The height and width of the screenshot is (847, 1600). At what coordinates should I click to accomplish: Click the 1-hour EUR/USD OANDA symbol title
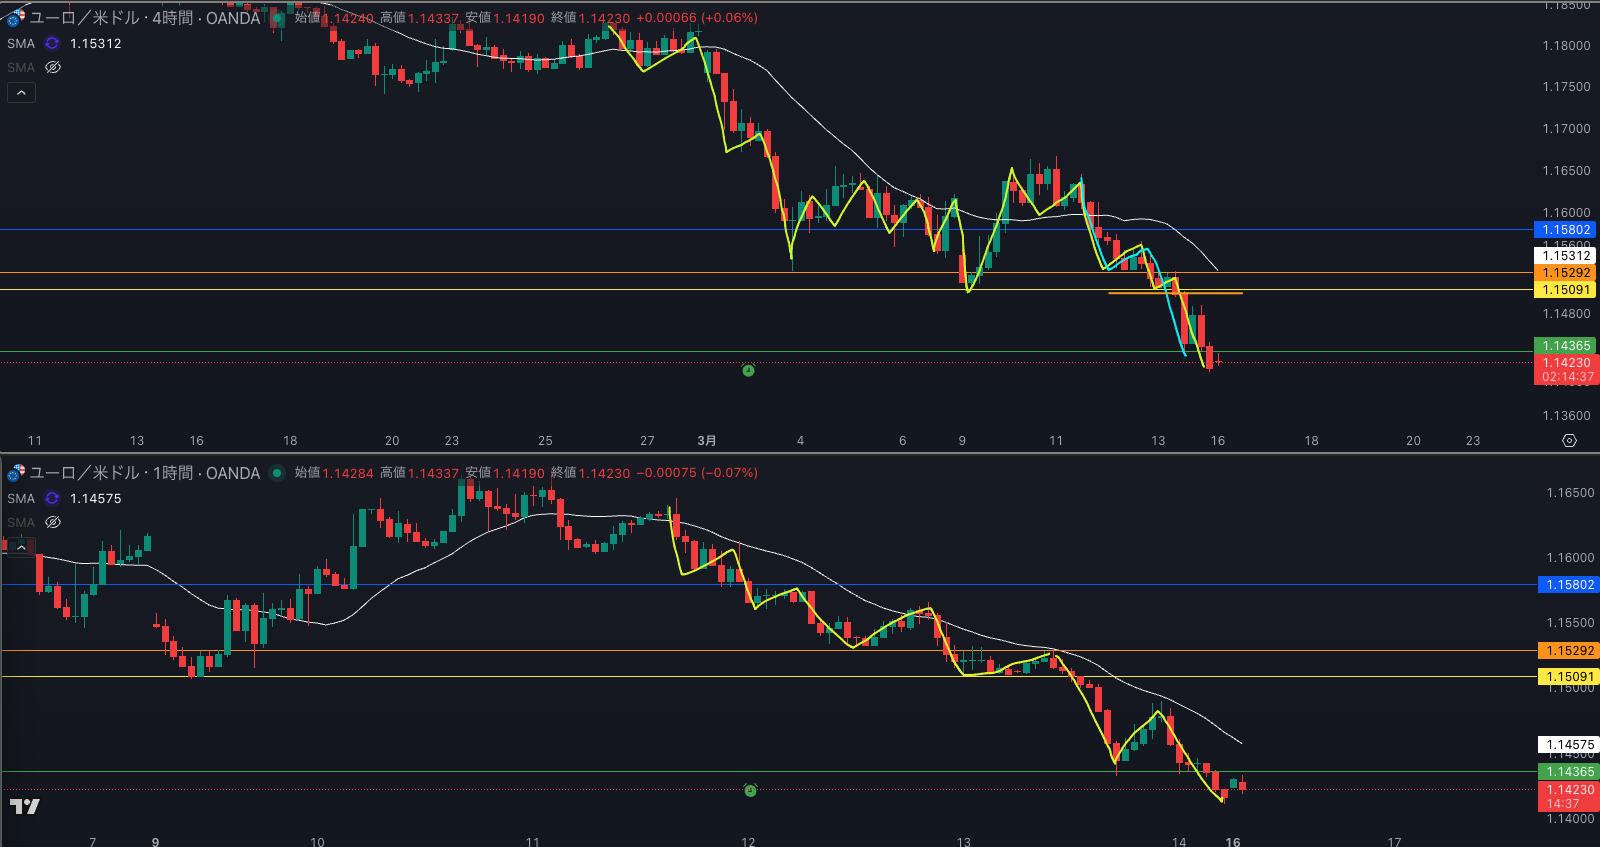(145, 473)
